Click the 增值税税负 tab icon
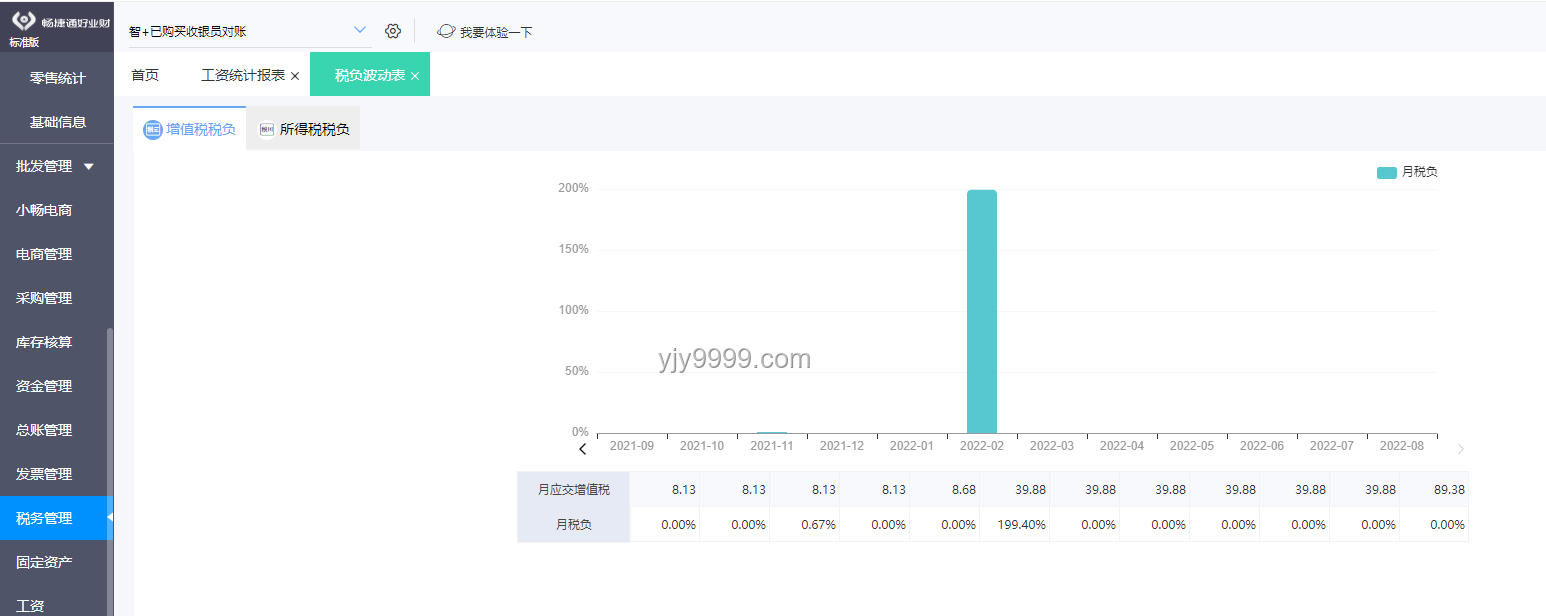Screen dimensions: 1546x616 tap(152, 130)
